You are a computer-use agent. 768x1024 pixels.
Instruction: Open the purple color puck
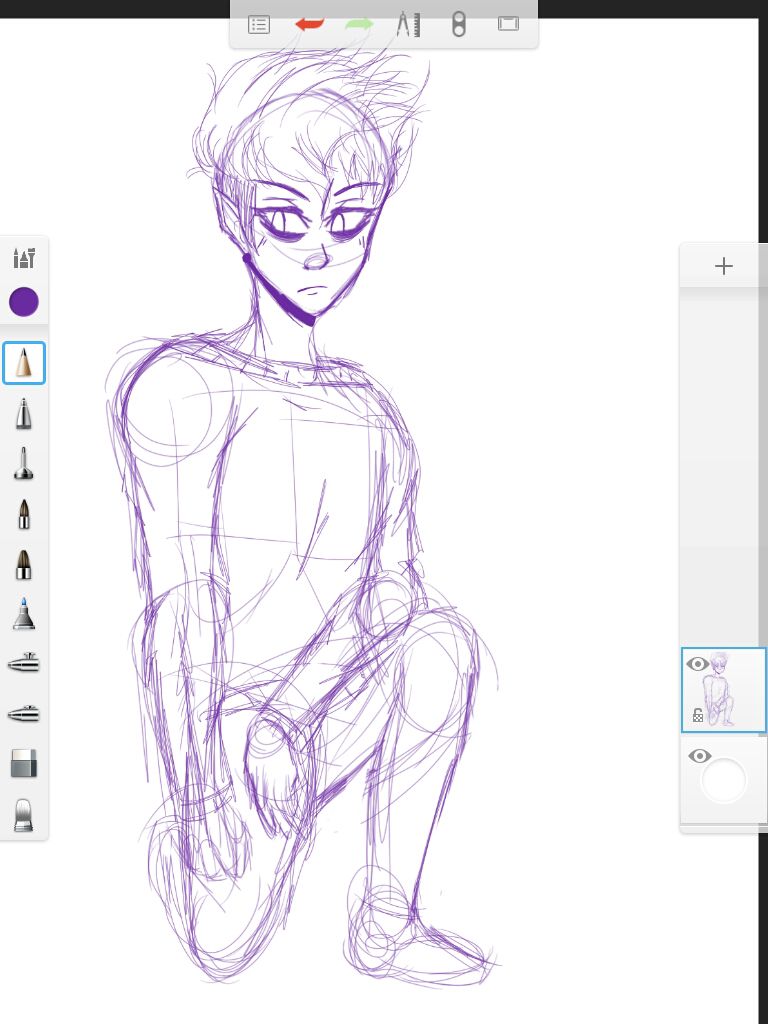click(x=24, y=302)
